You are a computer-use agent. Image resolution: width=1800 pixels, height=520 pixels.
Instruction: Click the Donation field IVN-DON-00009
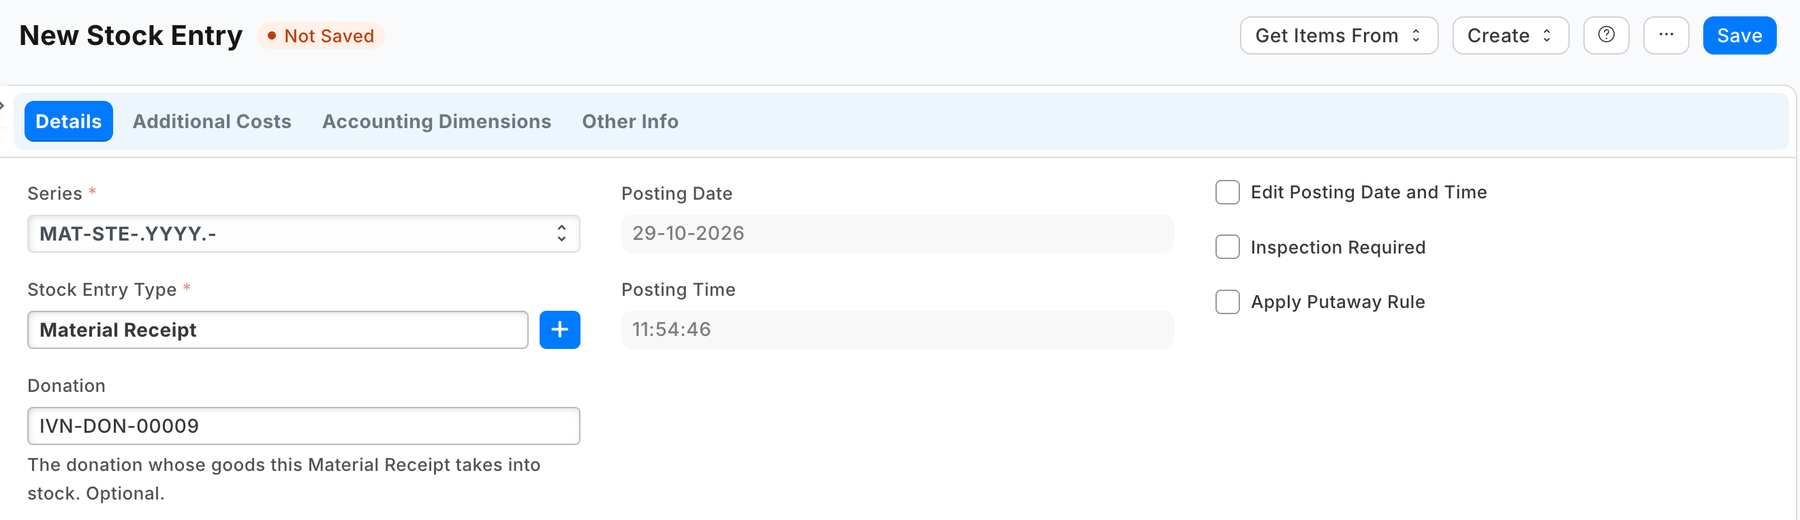(x=304, y=426)
